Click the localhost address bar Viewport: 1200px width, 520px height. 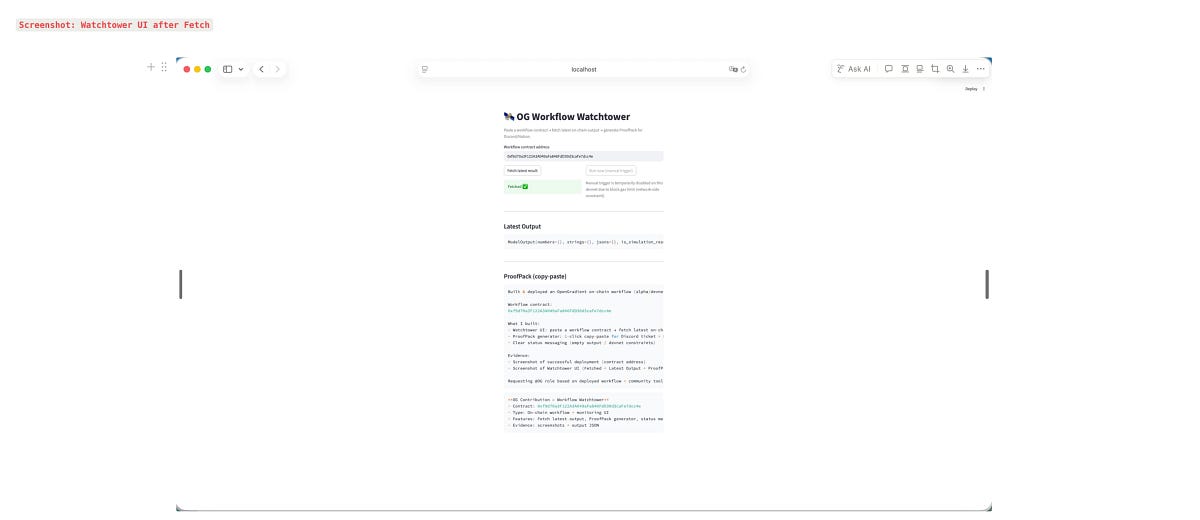coord(584,69)
